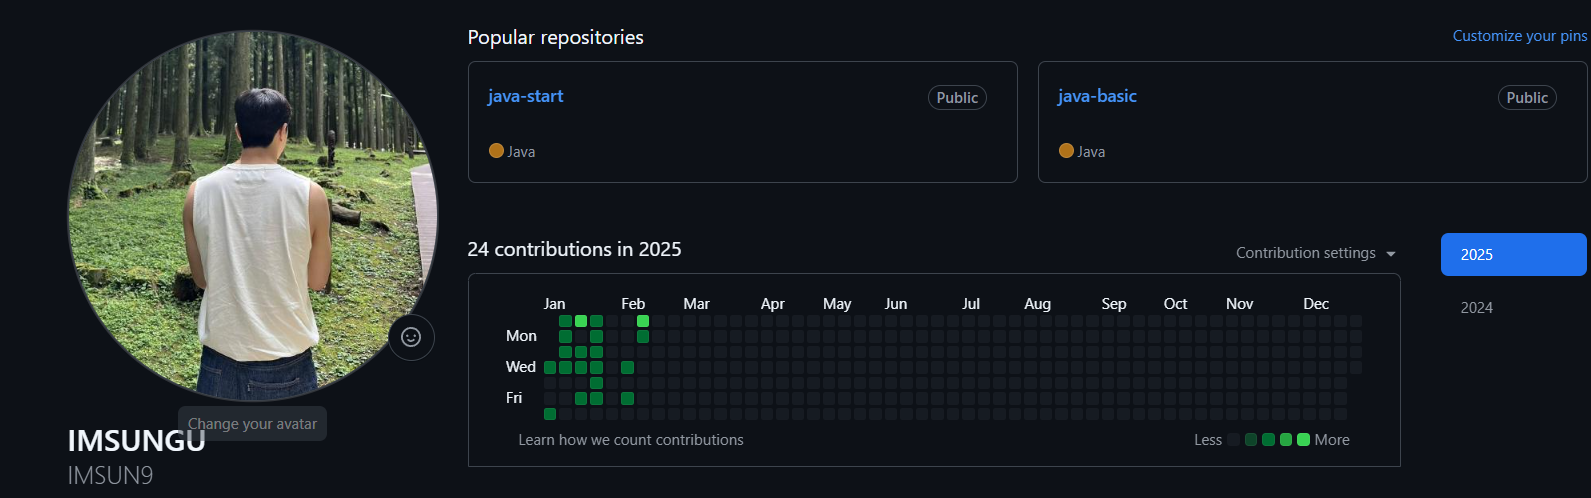The image size is (1591, 498).
Task: Click the Change your avatar tooltip
Action: (x=252, y=424)
